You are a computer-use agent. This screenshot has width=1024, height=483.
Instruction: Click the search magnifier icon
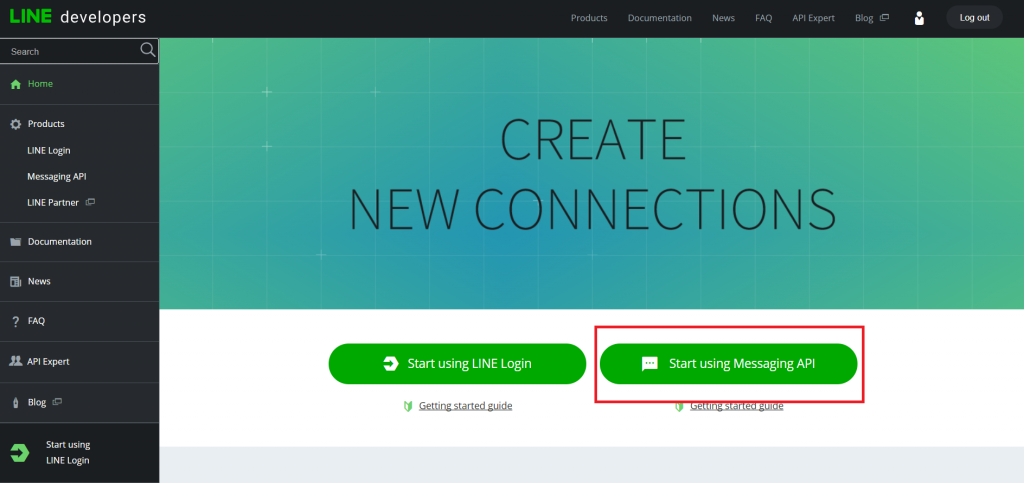148,50
